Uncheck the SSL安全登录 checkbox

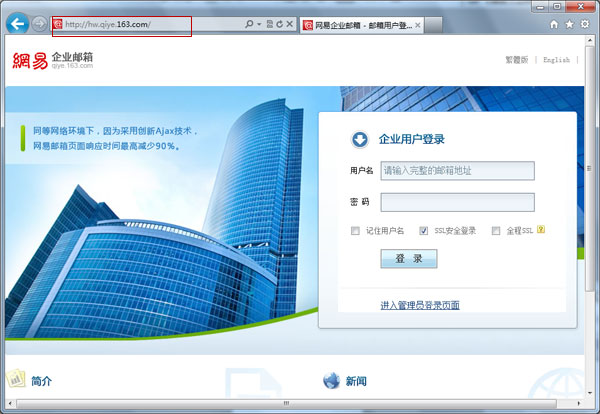click(x=423, y=231)
